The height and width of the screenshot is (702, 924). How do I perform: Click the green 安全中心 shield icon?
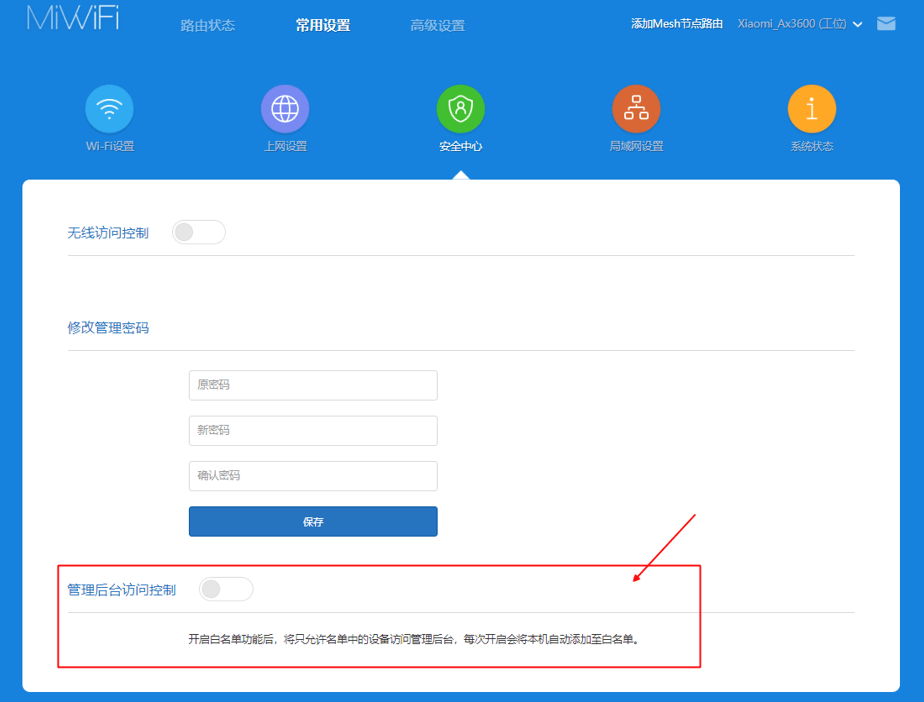[x=460, y=108]
